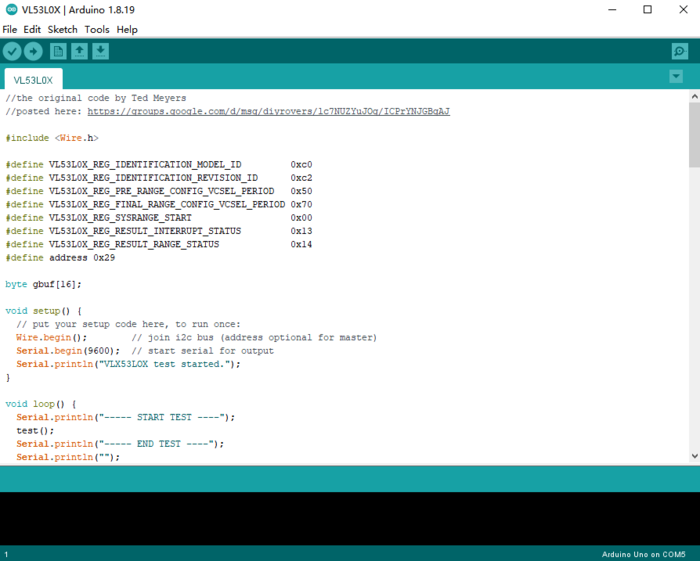This screenshot has height=561, width=700.
Task: Click the vertical scrollbar thumb
Action: coord(694,135)
